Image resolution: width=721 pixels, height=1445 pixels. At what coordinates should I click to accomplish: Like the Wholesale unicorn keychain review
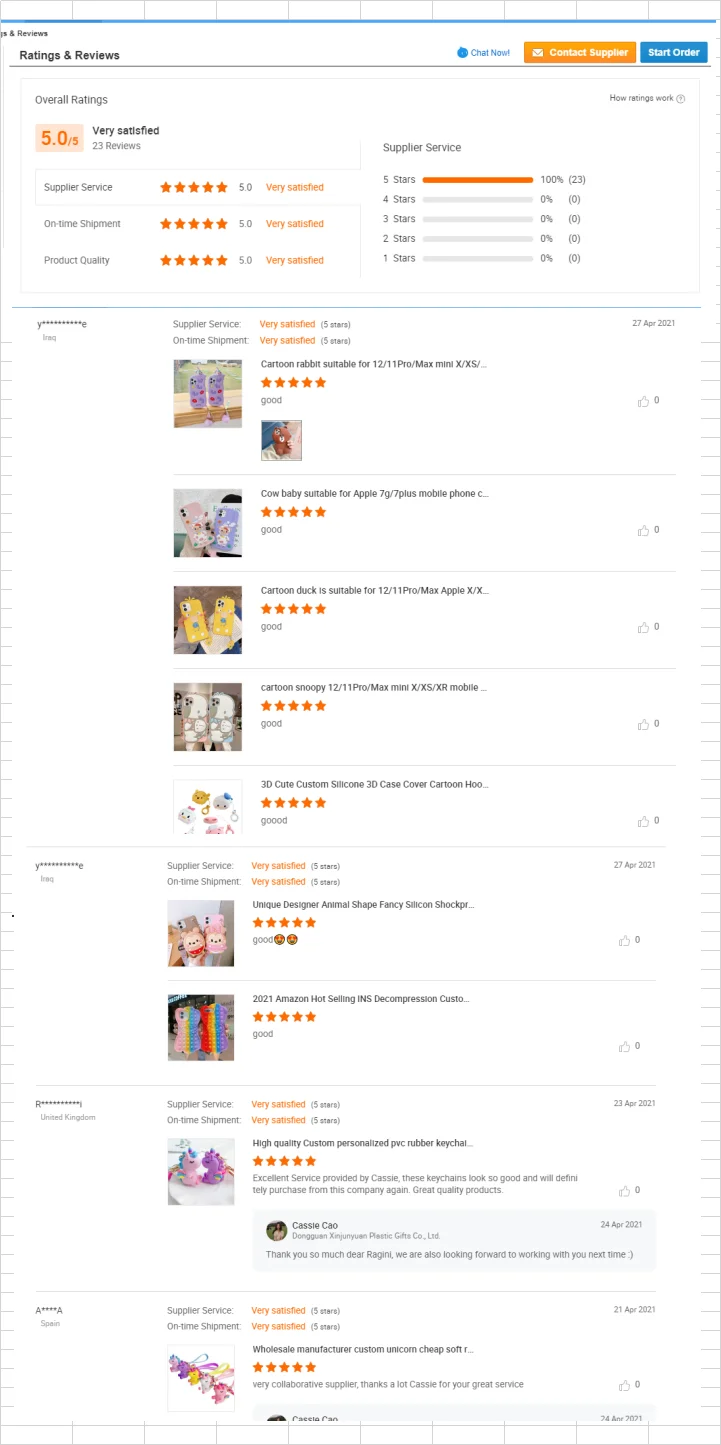click(x=624, y=1386)
